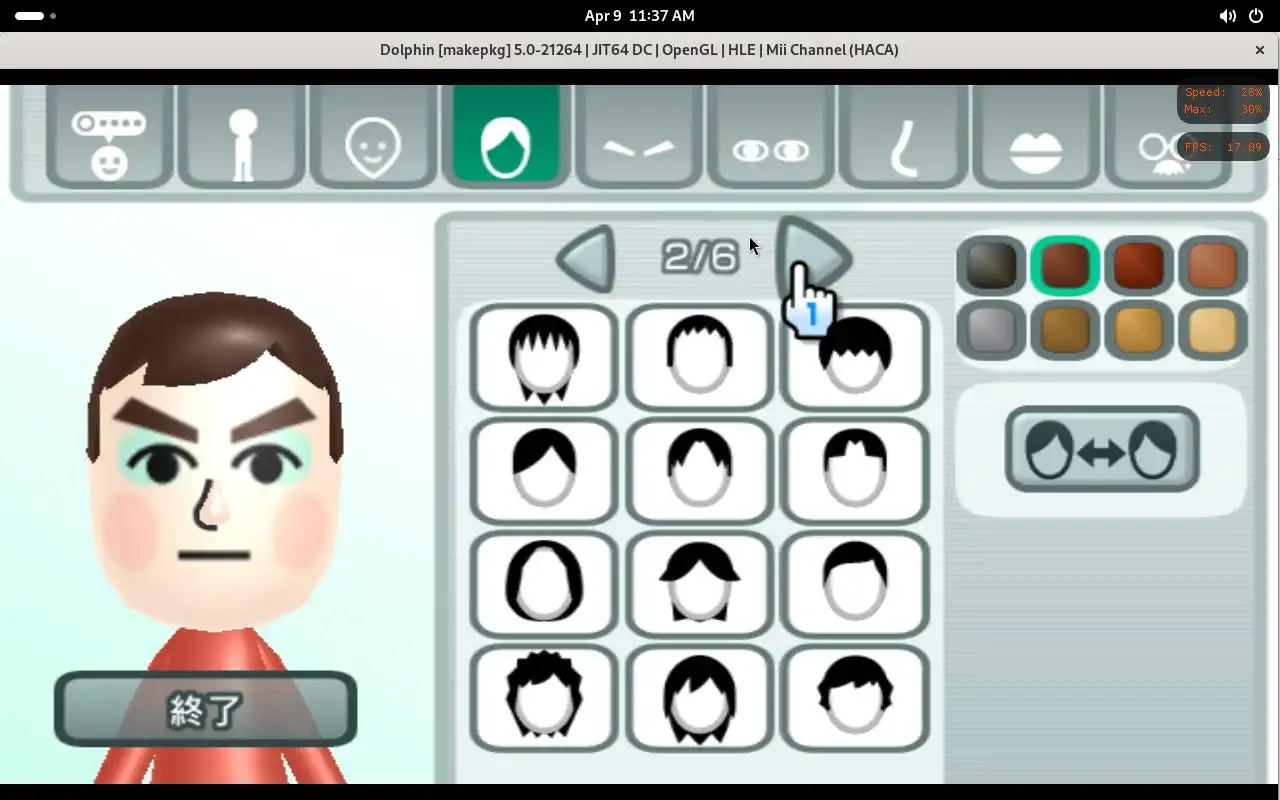Select the dark brown hair color

tap(1065, 265)
